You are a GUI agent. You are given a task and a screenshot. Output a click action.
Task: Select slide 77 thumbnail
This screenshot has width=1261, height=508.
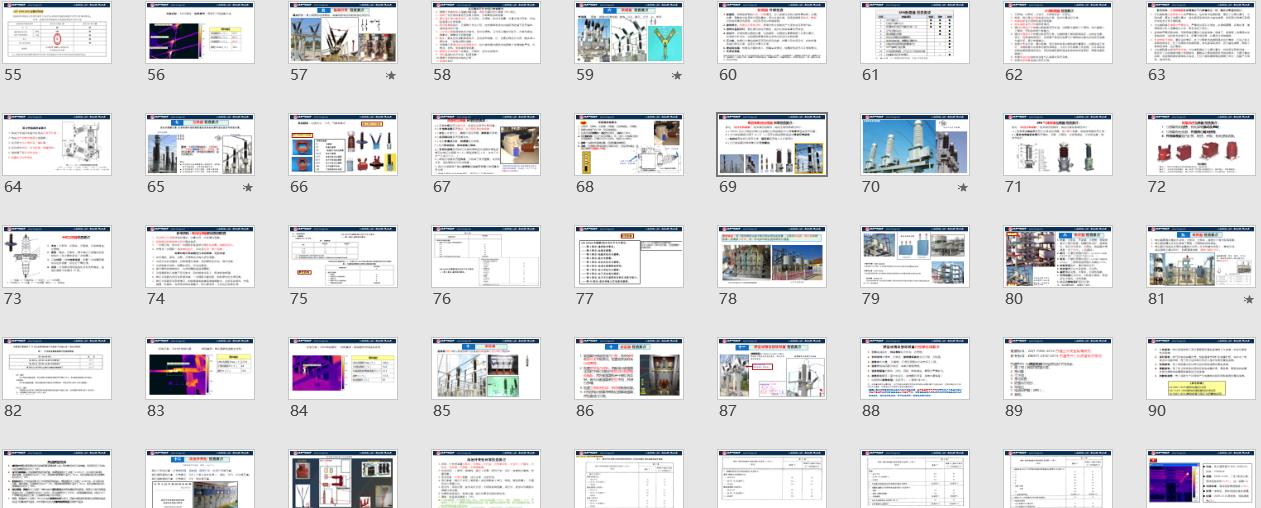tap(629, 257)
